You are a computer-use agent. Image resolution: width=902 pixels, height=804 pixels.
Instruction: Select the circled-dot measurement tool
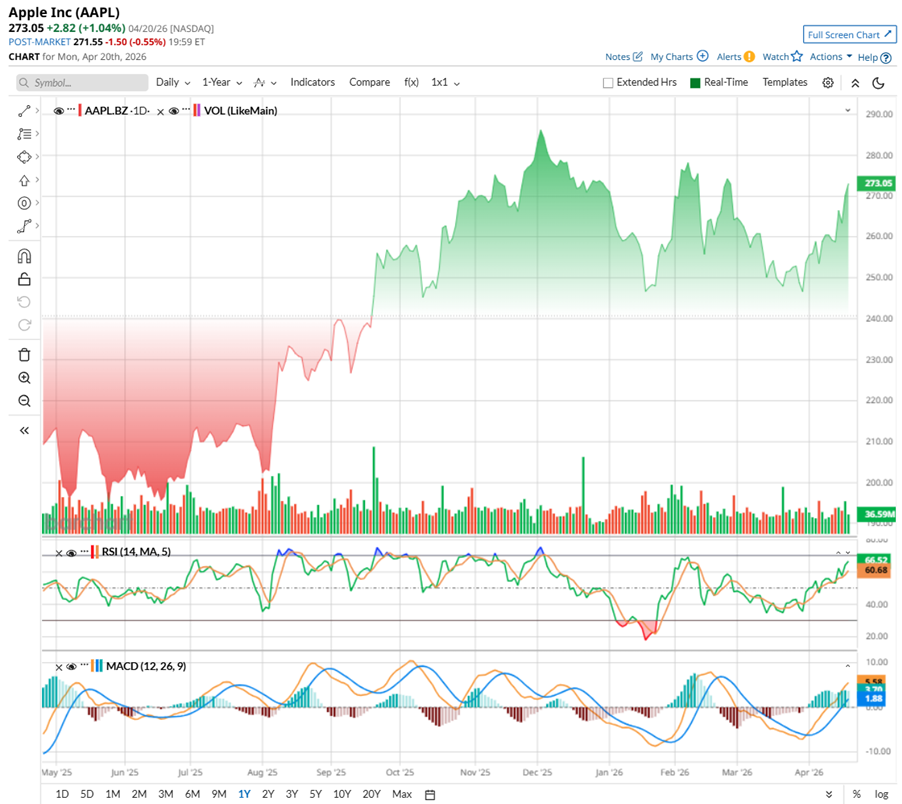pos(24,203)
